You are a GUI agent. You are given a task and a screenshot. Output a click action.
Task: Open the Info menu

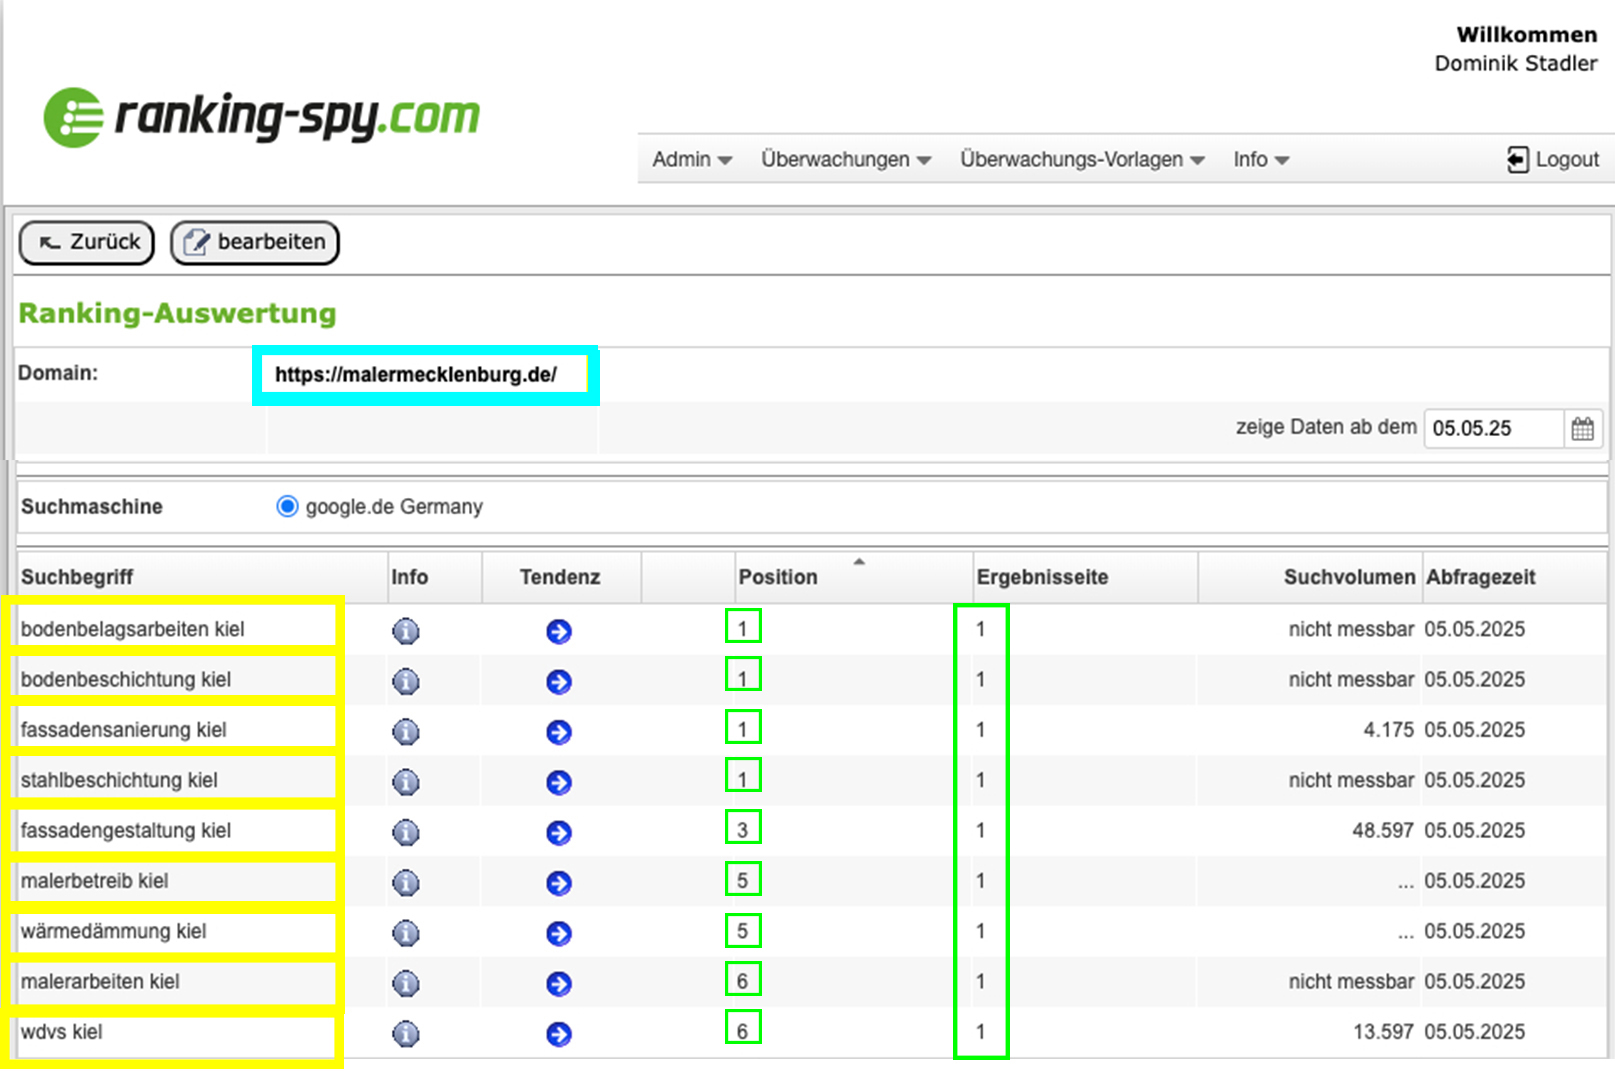click(x=1260, y=160)
